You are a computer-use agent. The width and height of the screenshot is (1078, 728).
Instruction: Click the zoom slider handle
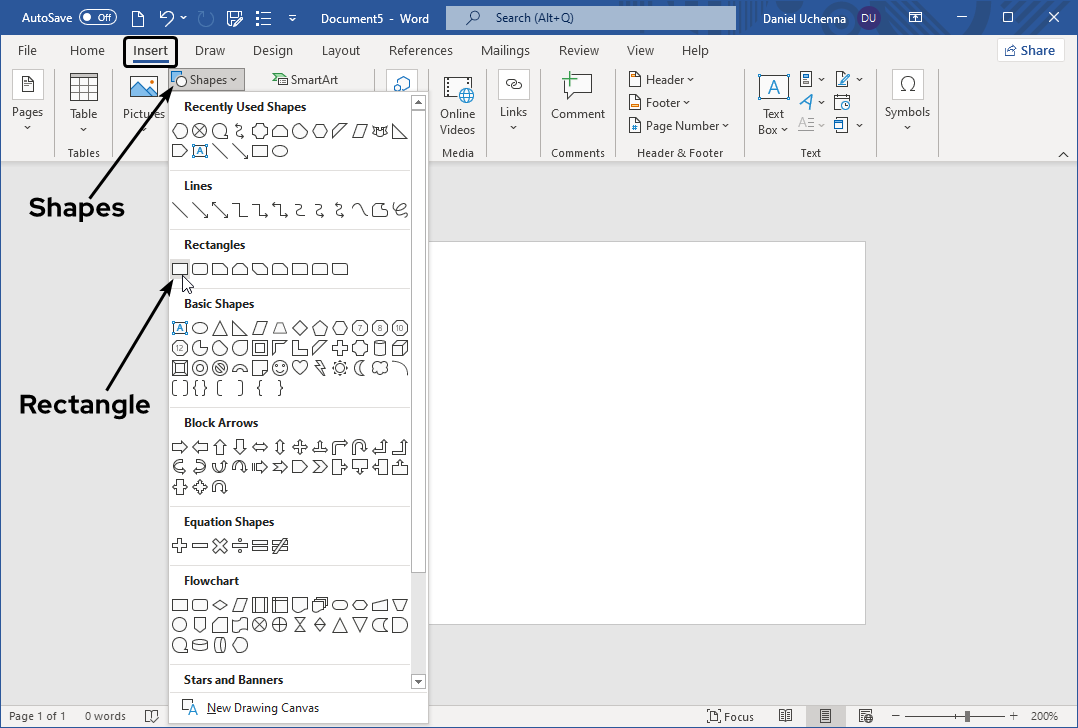tap(966, 716)
